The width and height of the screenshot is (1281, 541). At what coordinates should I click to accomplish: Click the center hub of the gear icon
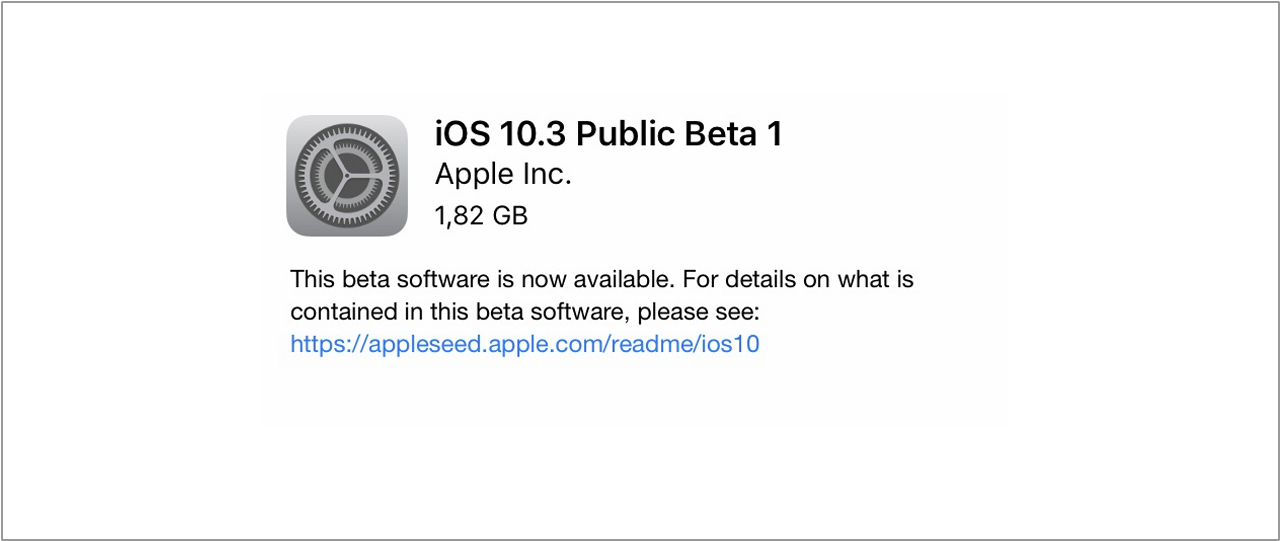click(x=347, y=176)
